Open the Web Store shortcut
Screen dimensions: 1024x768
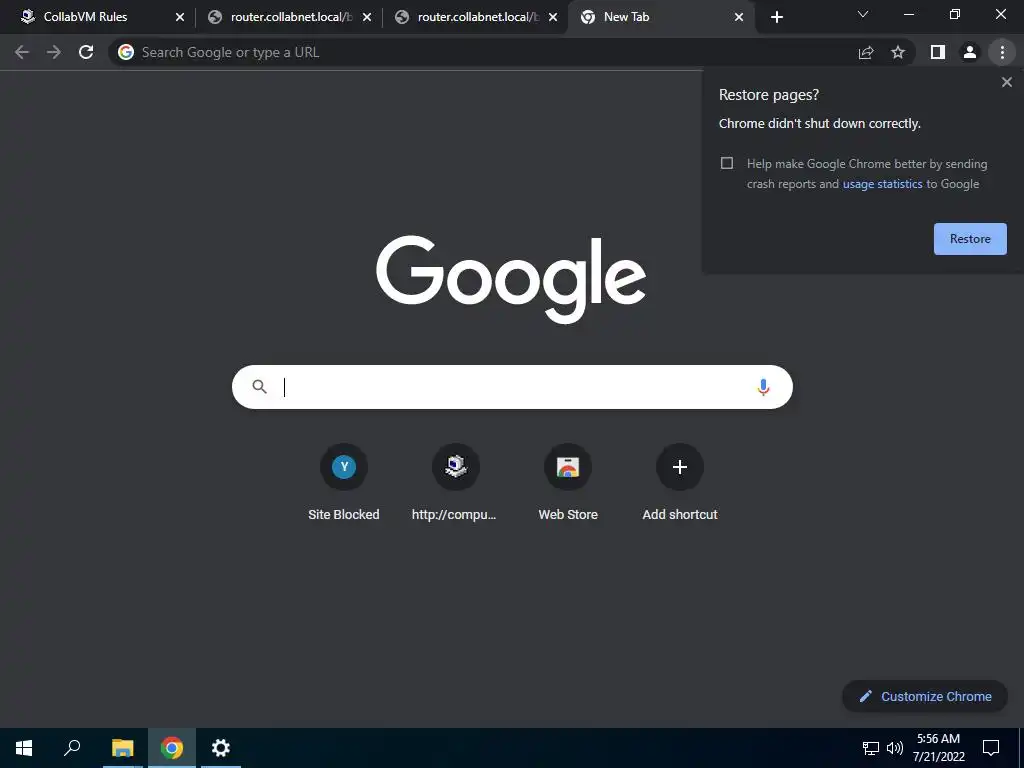point(568,483)
